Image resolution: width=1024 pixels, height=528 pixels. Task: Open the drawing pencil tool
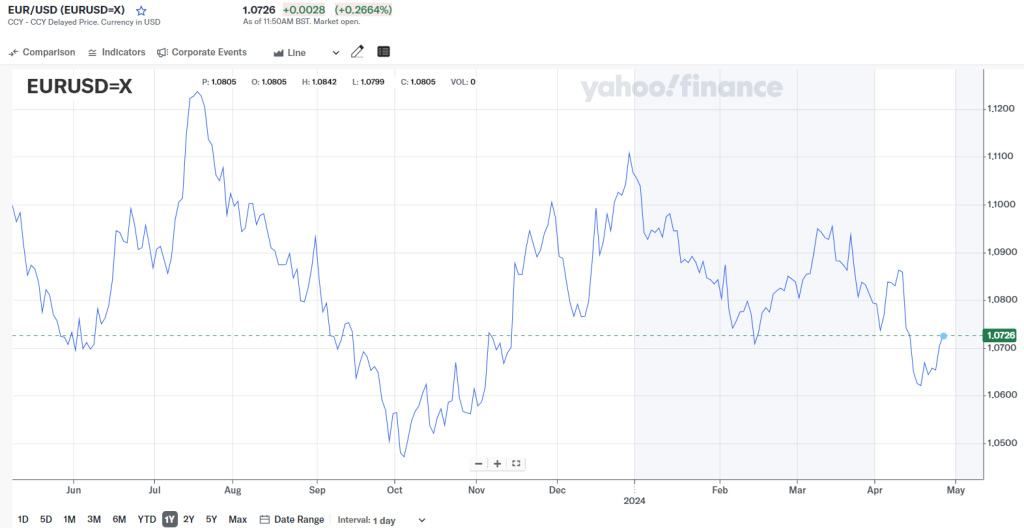pyautogui.click(x=358, y=52)
